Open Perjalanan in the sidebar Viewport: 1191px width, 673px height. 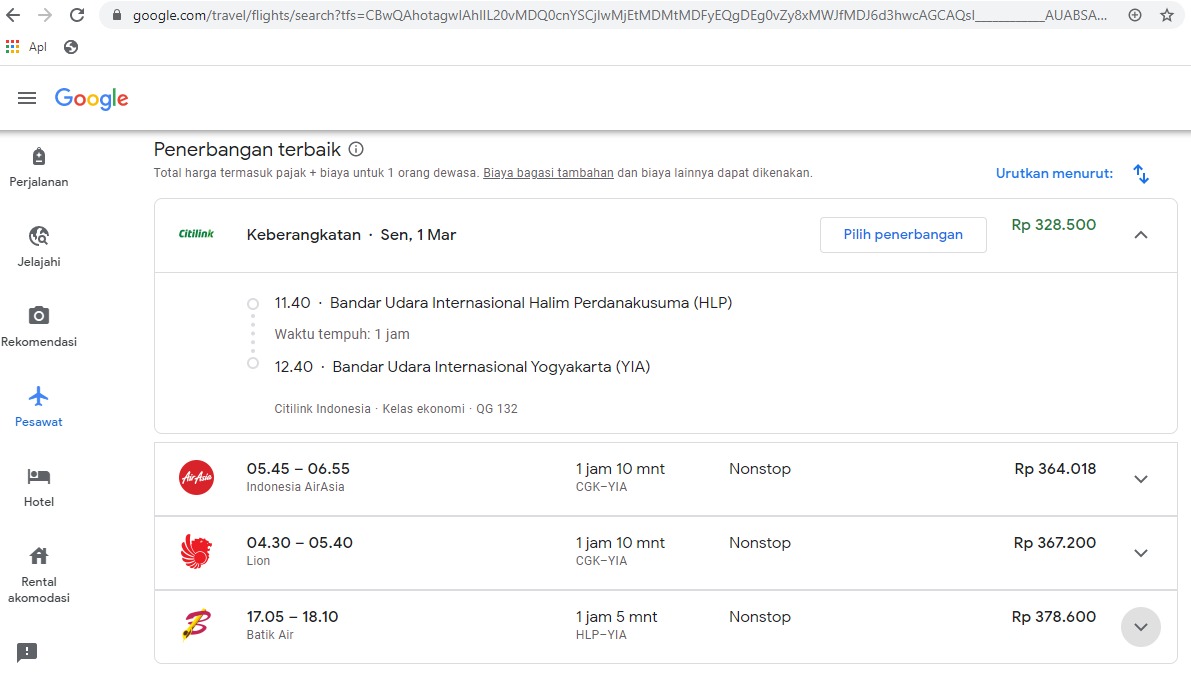tap(39, 168)
